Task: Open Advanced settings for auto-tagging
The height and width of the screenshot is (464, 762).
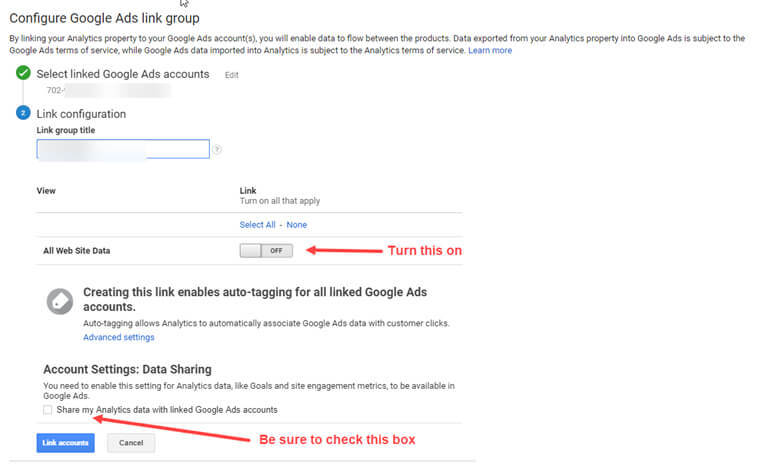Action: pos(118,338)
